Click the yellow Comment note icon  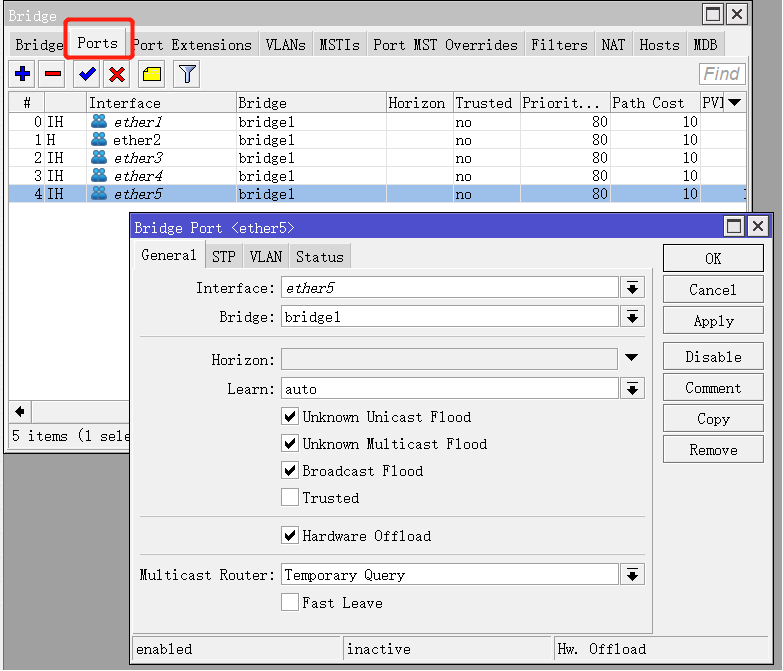coord(151,74)
